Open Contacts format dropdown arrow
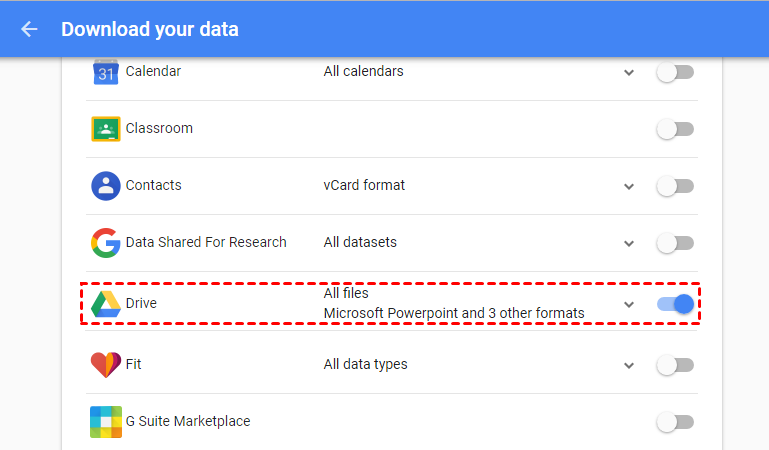This screenshot has height=450, width=769. coord(628,187)
